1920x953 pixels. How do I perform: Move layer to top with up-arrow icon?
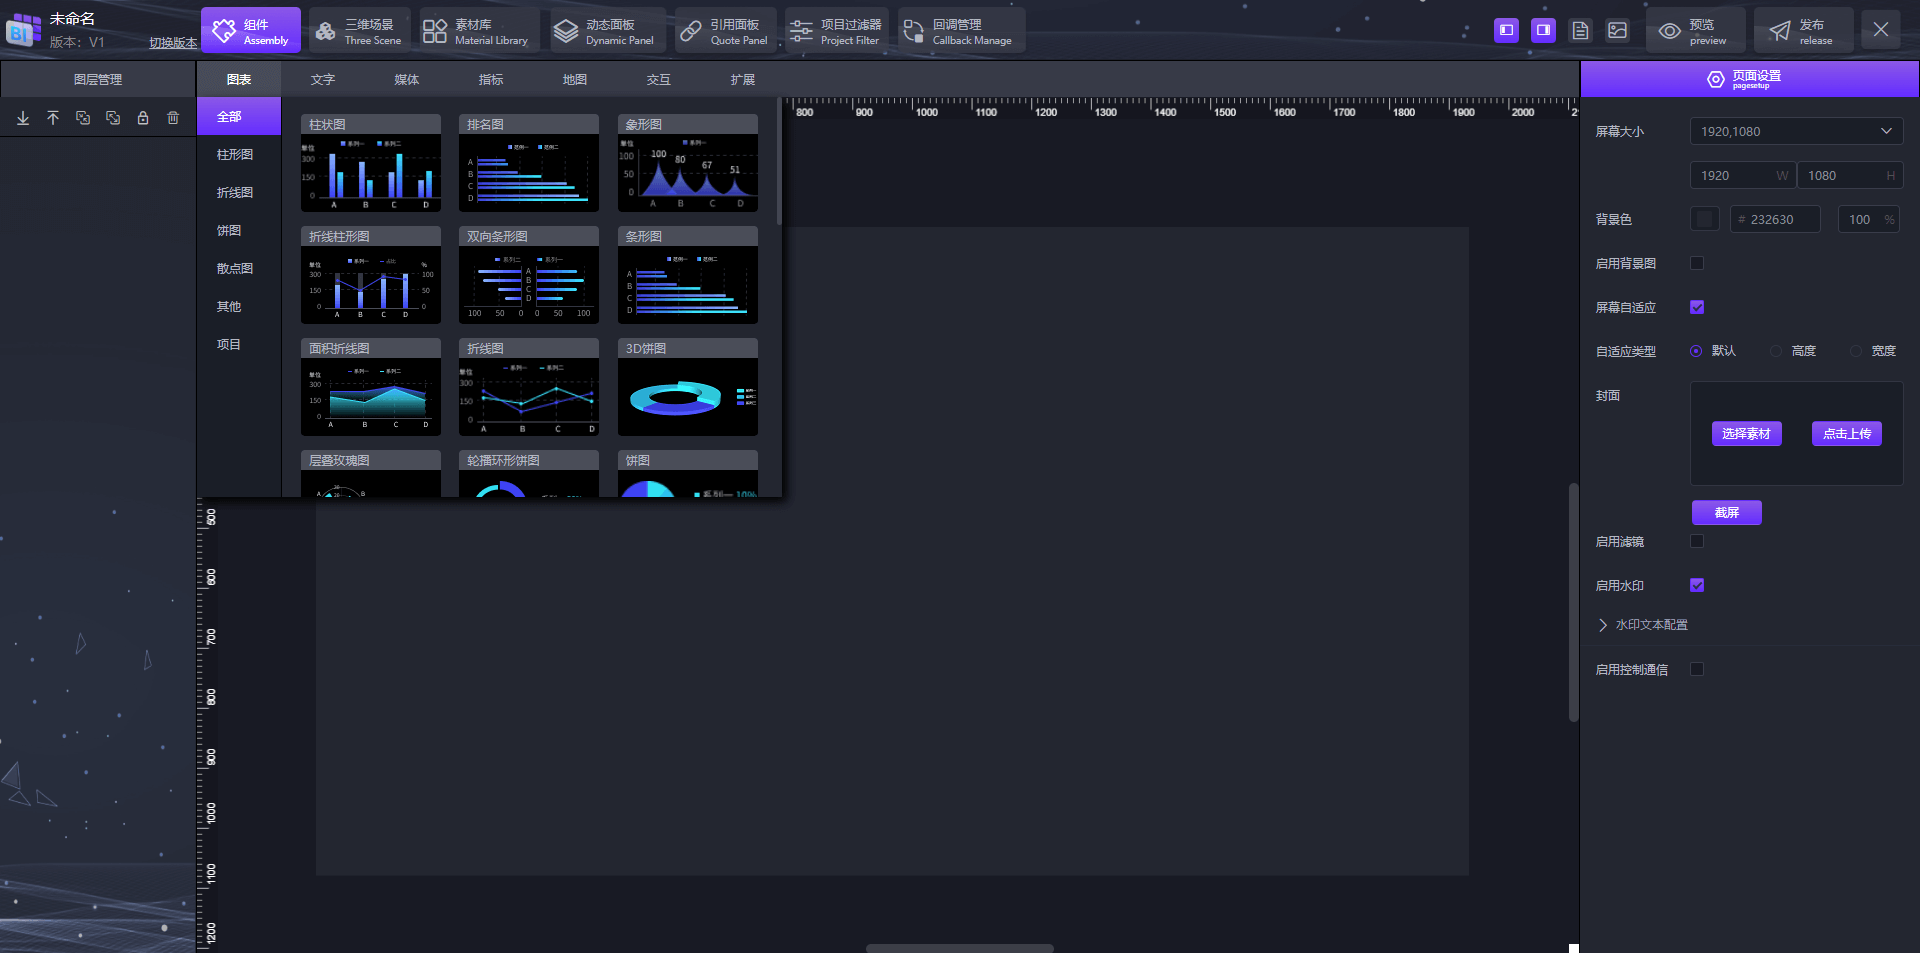pyautogui.click(x=53, y=118)
